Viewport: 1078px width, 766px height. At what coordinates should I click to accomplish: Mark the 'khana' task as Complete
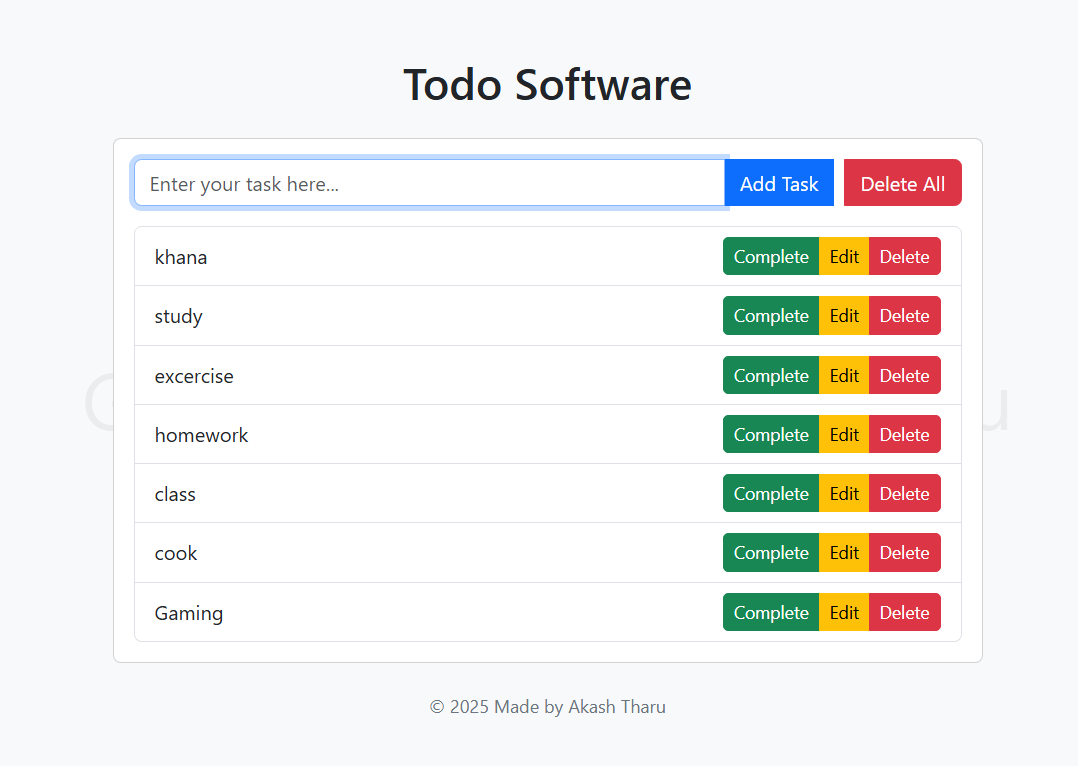770,256
